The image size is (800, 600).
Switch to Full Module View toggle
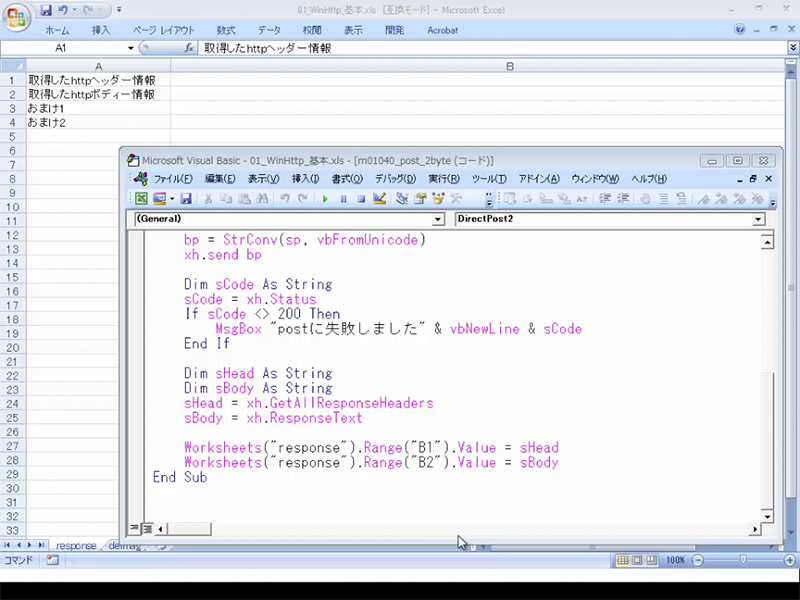tap(147, 528)
